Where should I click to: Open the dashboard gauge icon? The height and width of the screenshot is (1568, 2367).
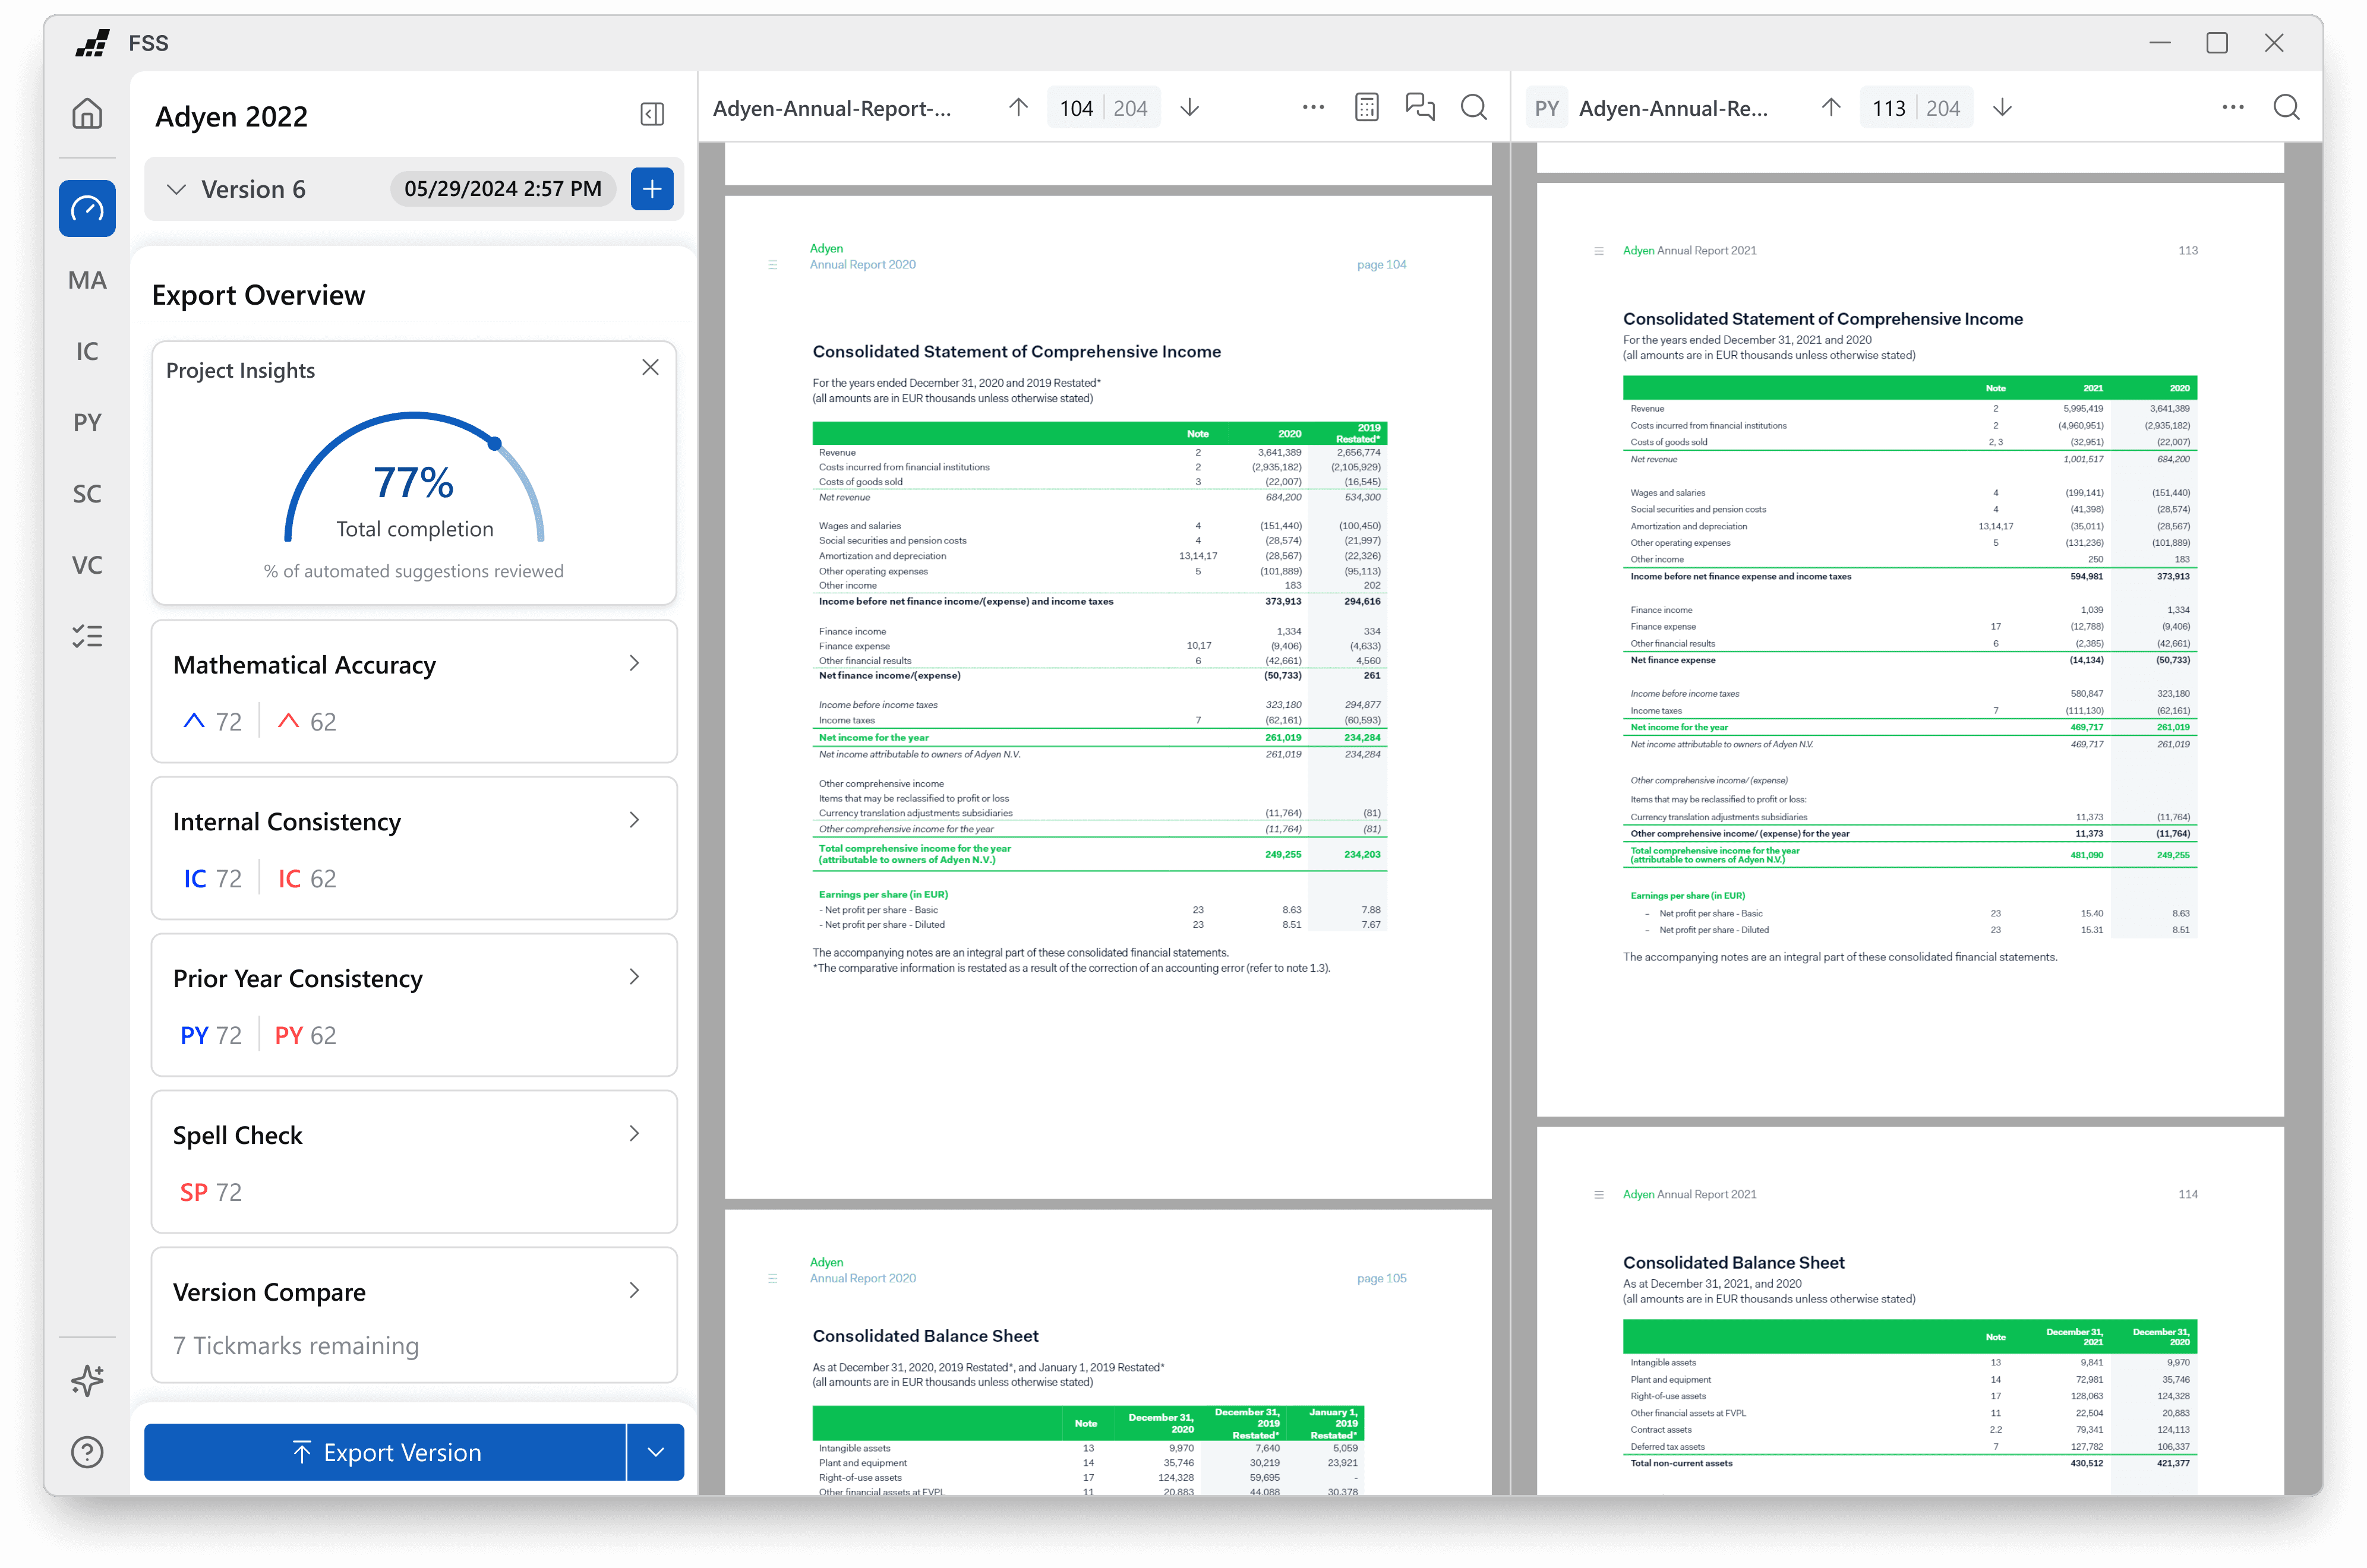(87, 209)
